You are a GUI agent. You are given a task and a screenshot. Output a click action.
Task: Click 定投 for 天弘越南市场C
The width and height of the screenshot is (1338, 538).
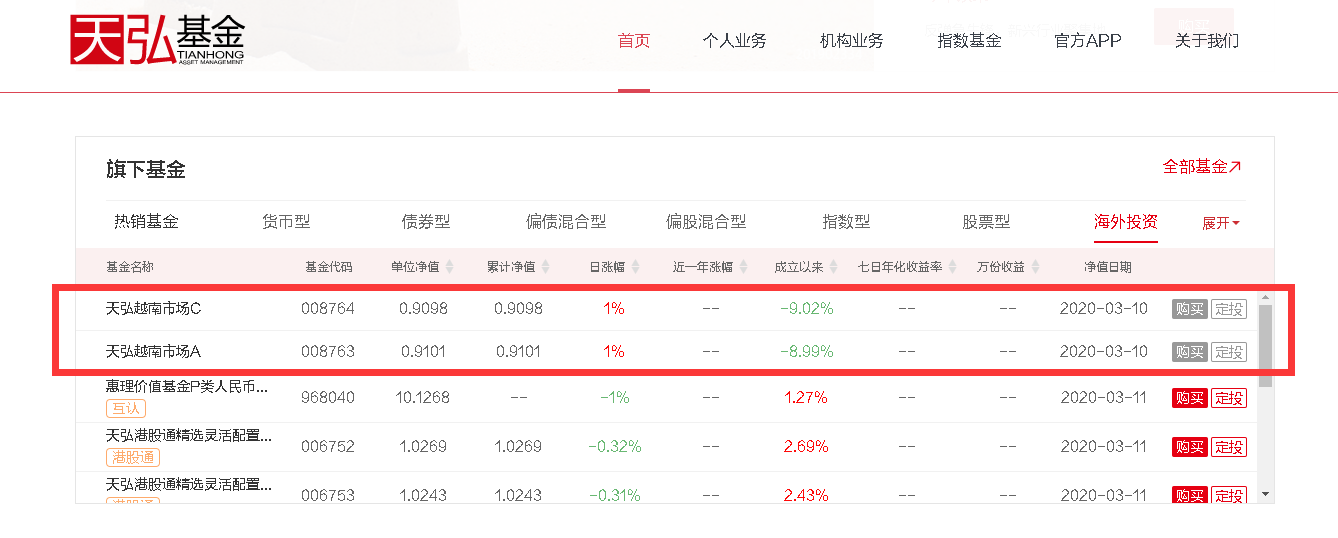[x=1229, y=309]
